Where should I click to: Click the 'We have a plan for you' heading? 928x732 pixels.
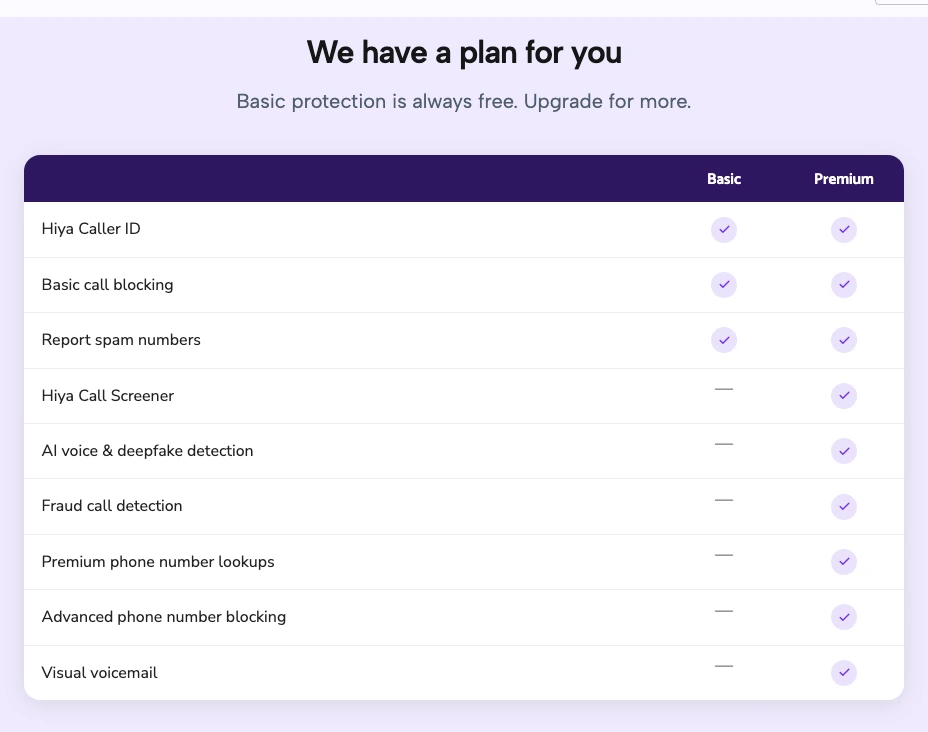pos(464,53)
